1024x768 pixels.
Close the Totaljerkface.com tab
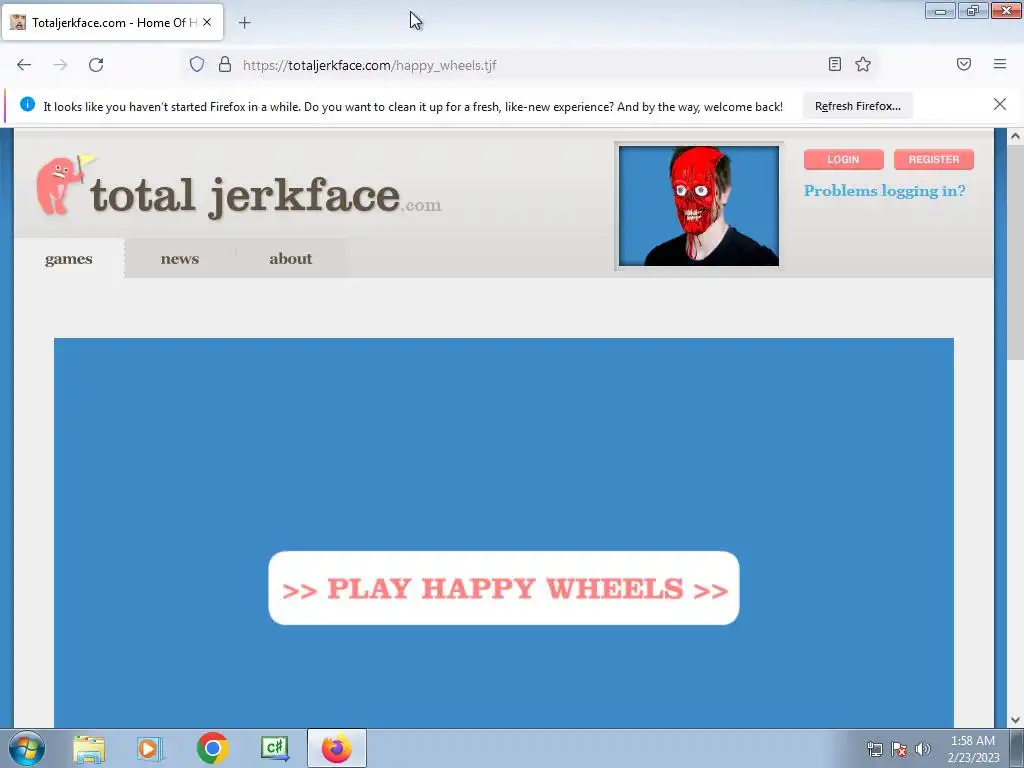[207, 22]
